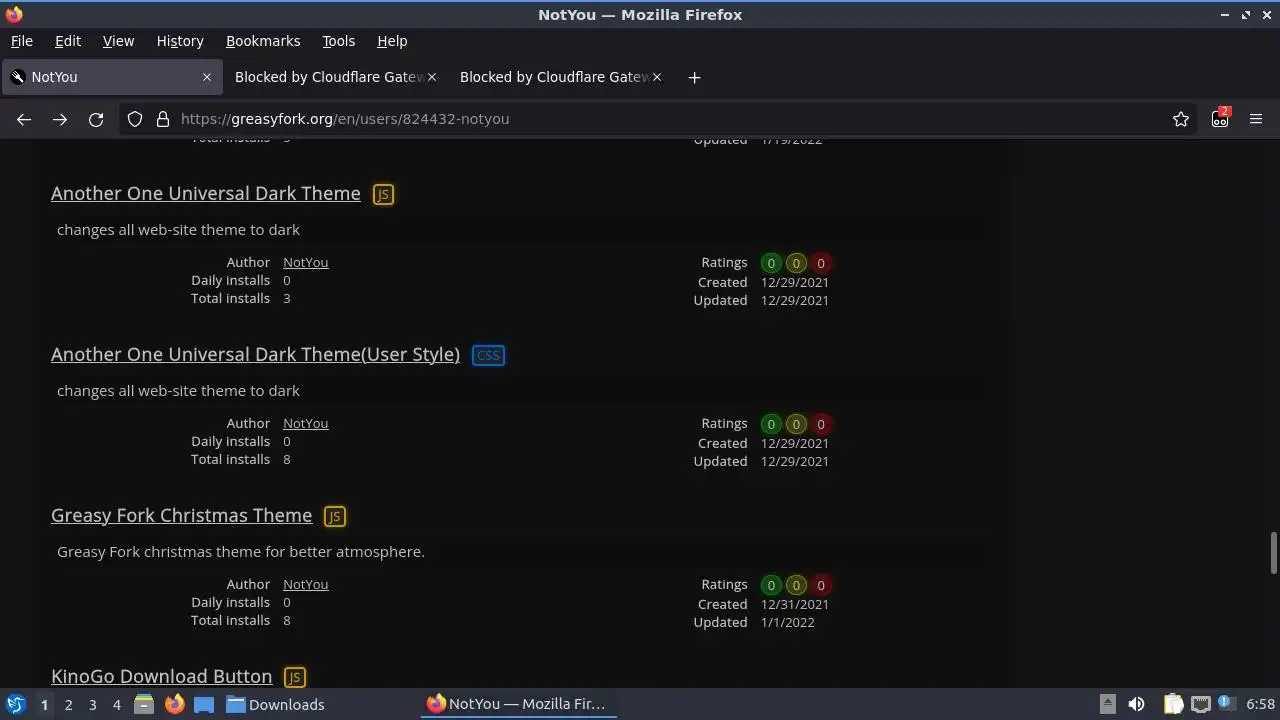Click the browser Forward arrow
The height and width of the screenshot is (720, 1280).
[x=60, y=119]
